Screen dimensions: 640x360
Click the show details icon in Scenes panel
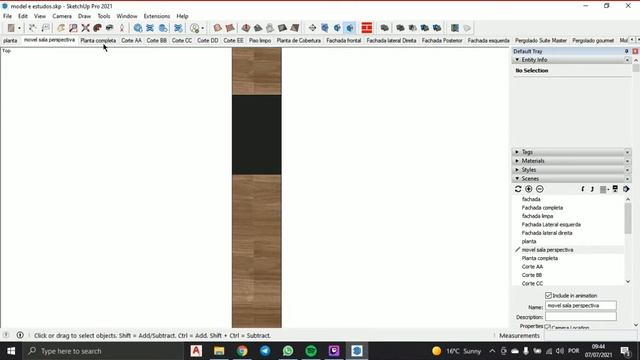tap(615, 189)
